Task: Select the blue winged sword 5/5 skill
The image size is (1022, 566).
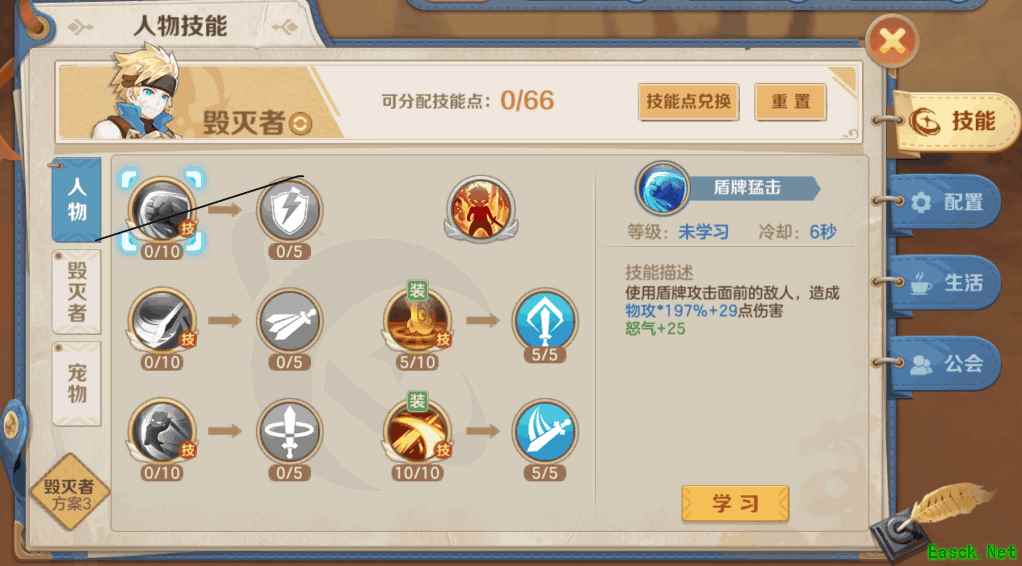Action: 544,431
